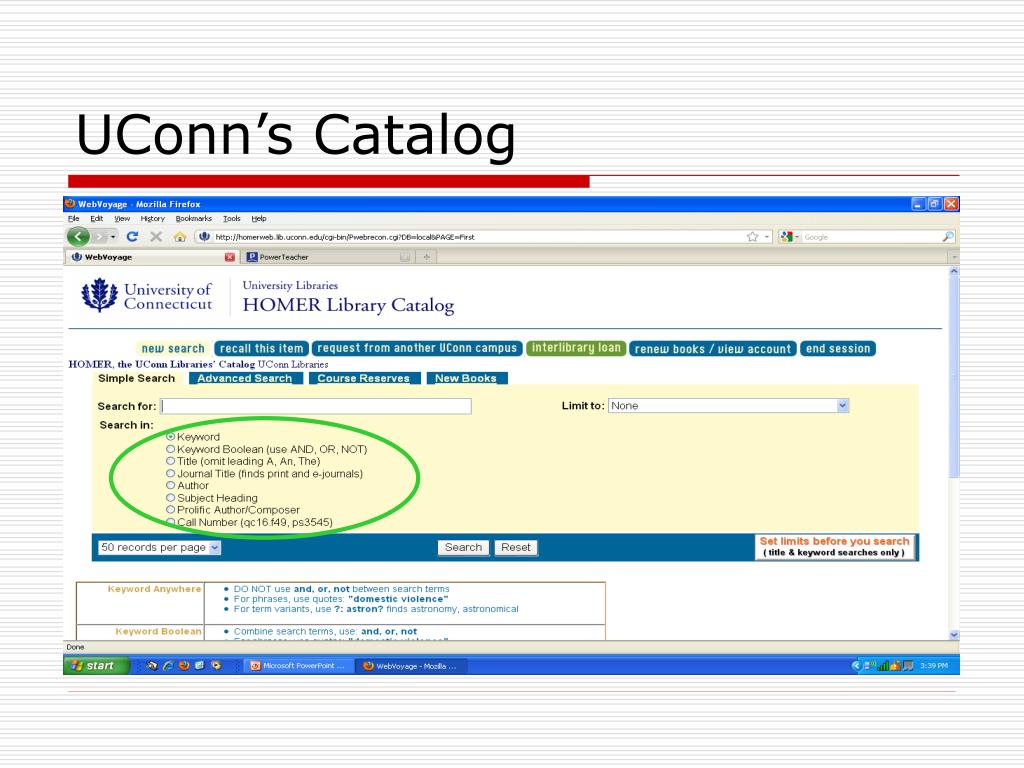The width and height of the screenshot is (1024, 768).
Task: Click request from another UConn campus
Action: pos(417,349)
